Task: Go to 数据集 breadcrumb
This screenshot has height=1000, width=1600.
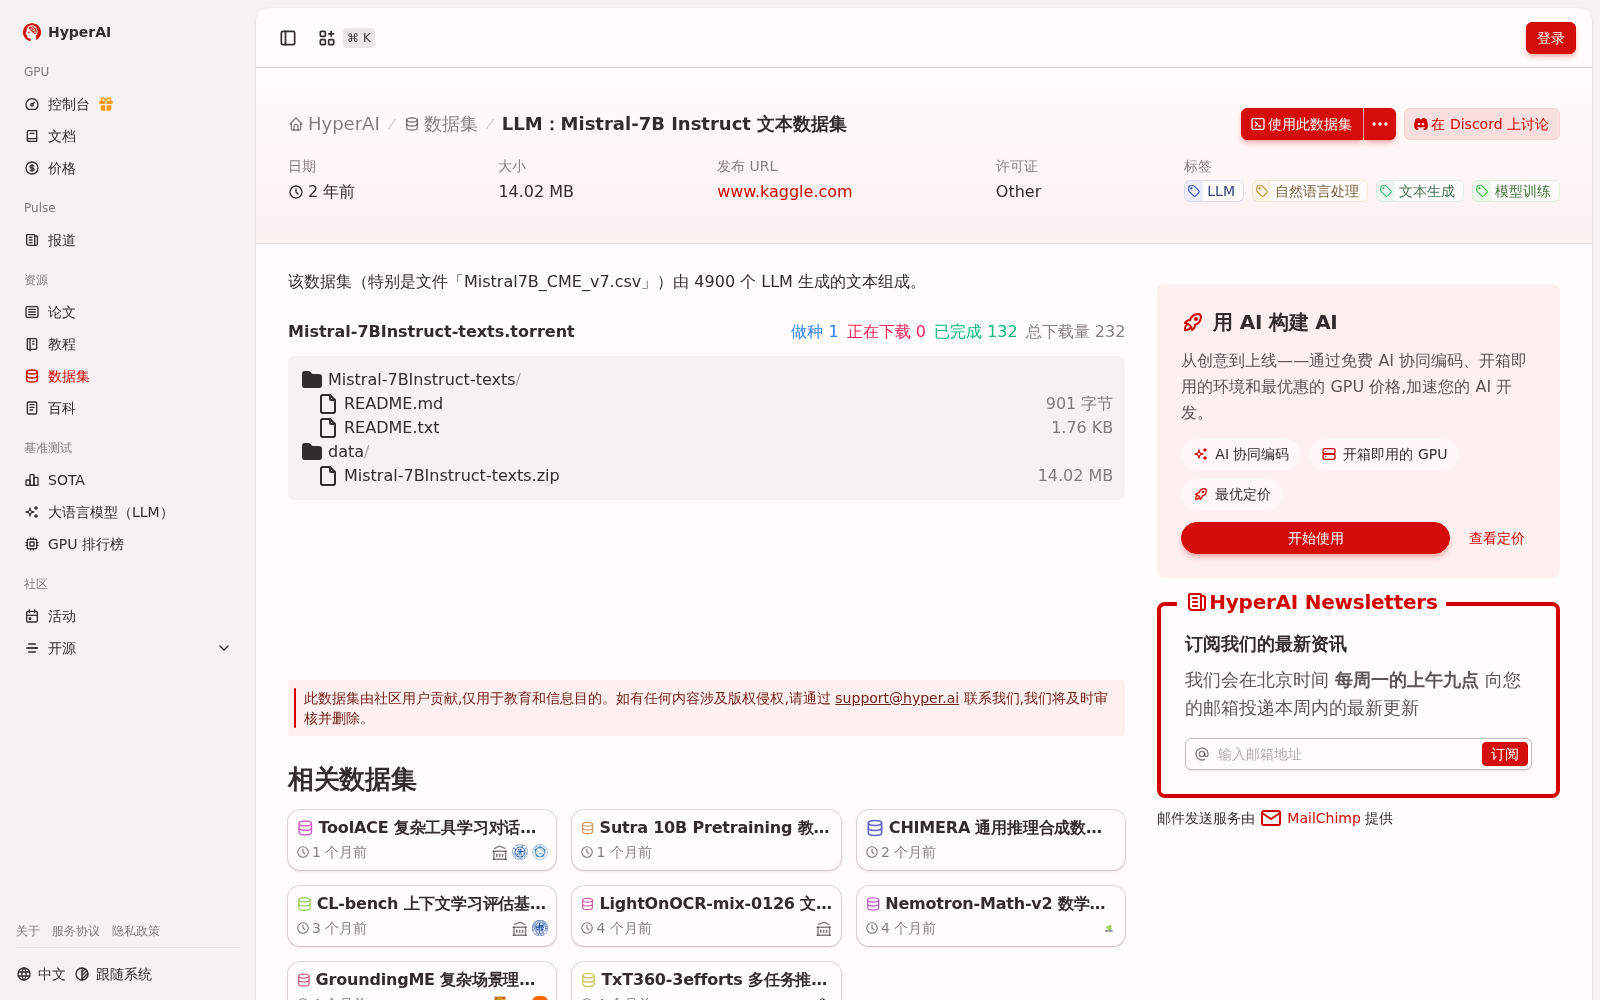Action: click(441, 124)
